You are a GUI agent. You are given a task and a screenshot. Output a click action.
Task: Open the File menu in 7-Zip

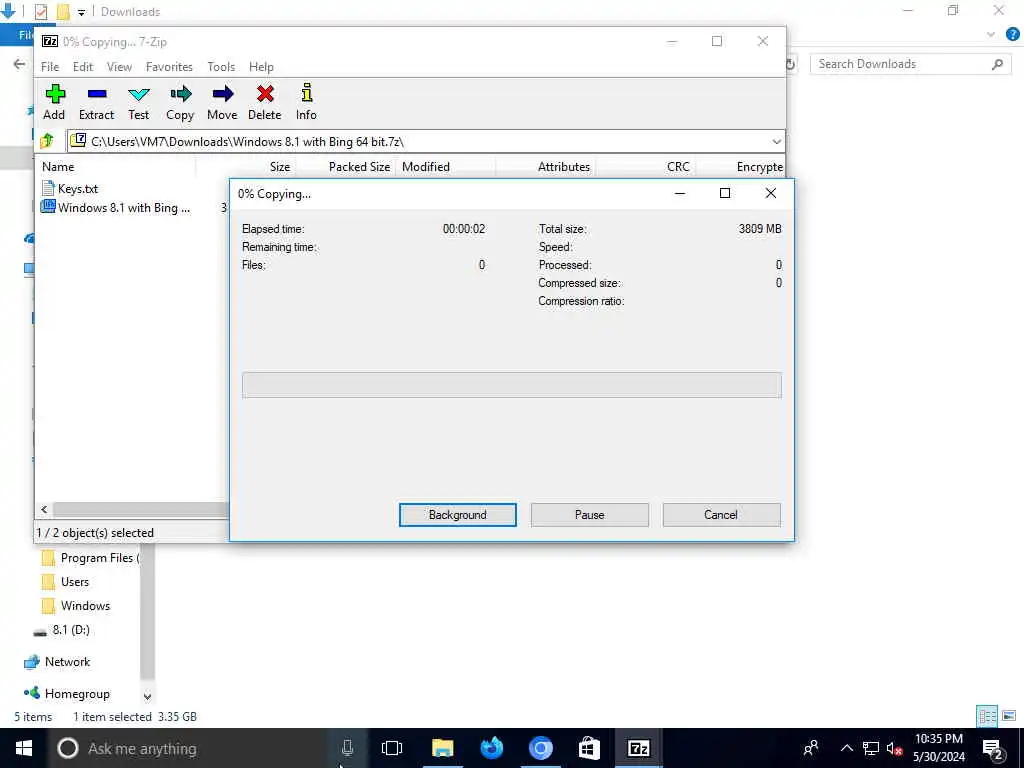pyautogui.click(x=50, y=67)
